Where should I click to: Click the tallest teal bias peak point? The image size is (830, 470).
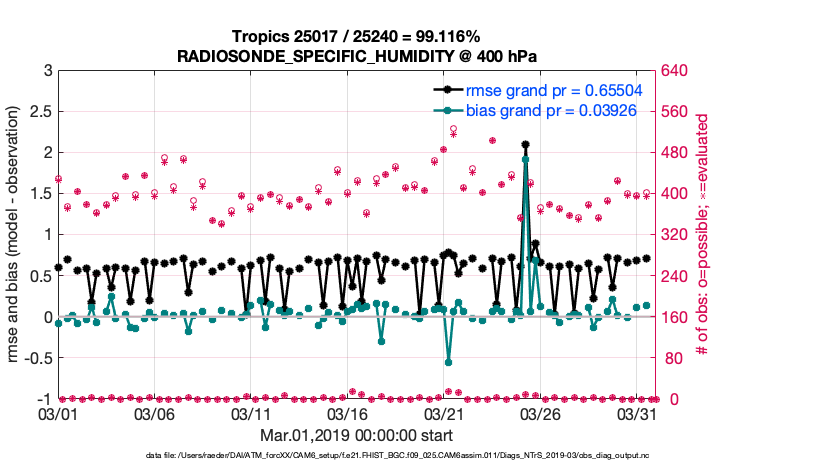[x=525, y=159]
